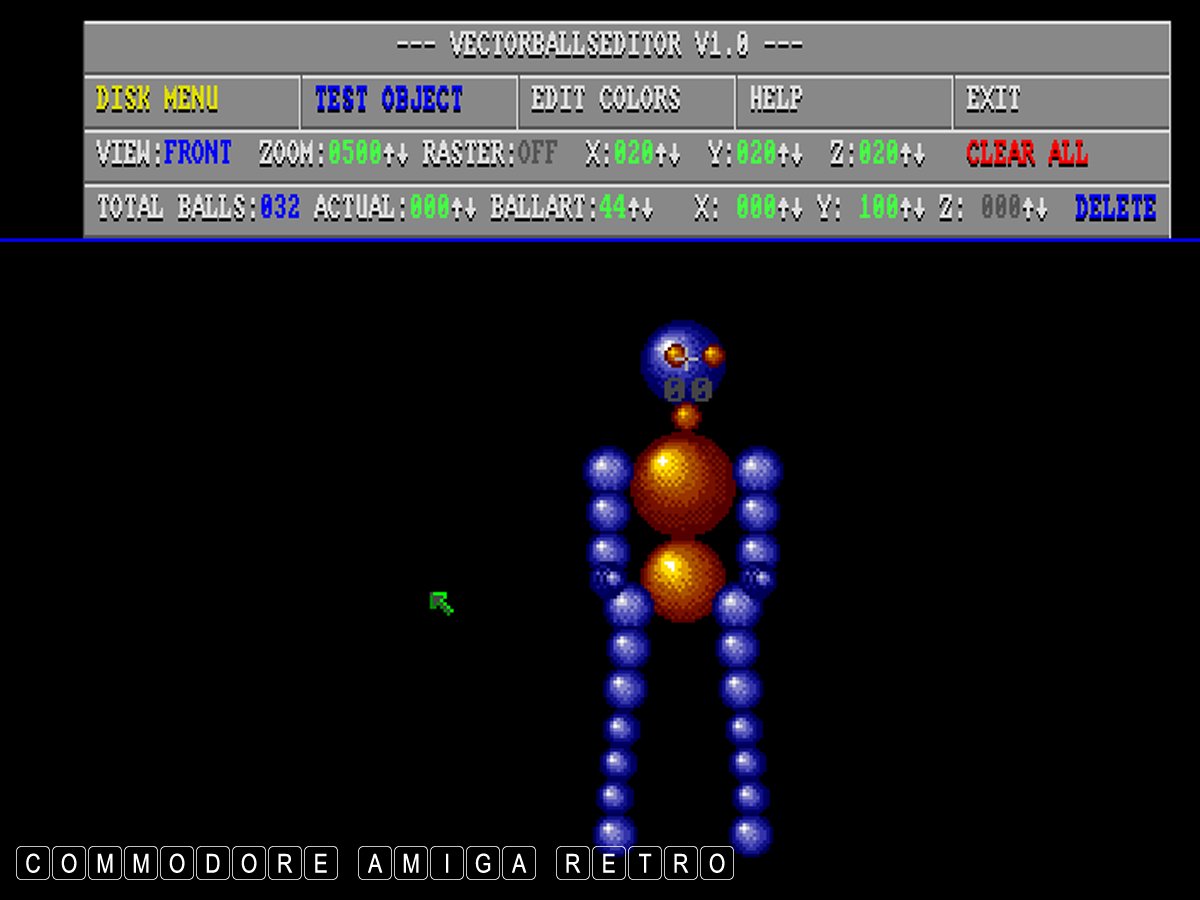The image size is (1200, 900).
Task: Decrease BALLART type with down arrow
Action: click(x=647, y=209)
